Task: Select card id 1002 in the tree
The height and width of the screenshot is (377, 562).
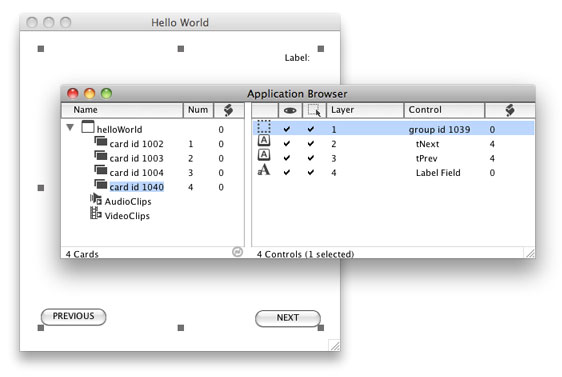Action: click(x=137, y=144)
